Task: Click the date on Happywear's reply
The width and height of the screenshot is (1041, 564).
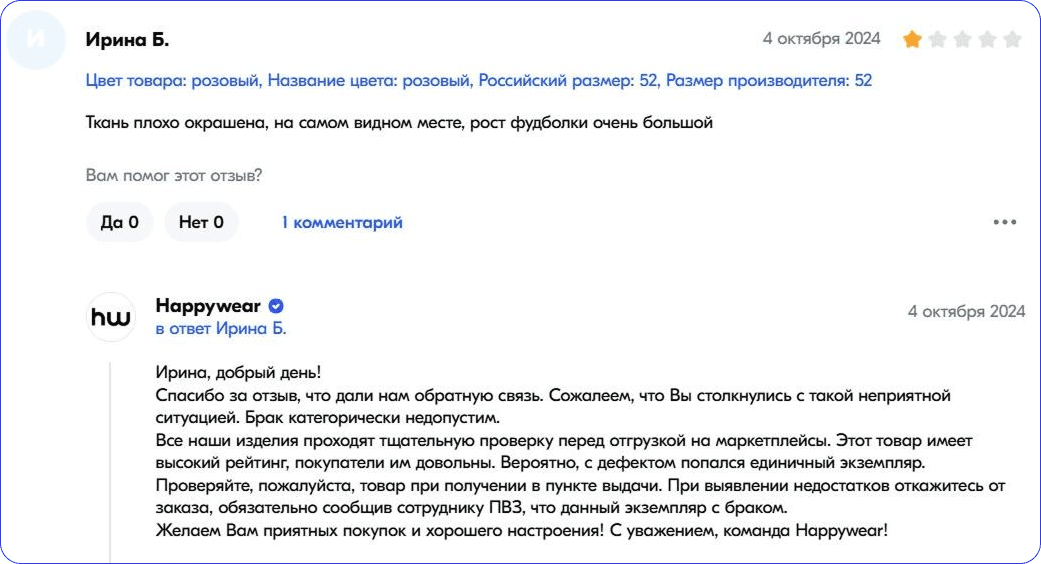Action: point(966,311)
